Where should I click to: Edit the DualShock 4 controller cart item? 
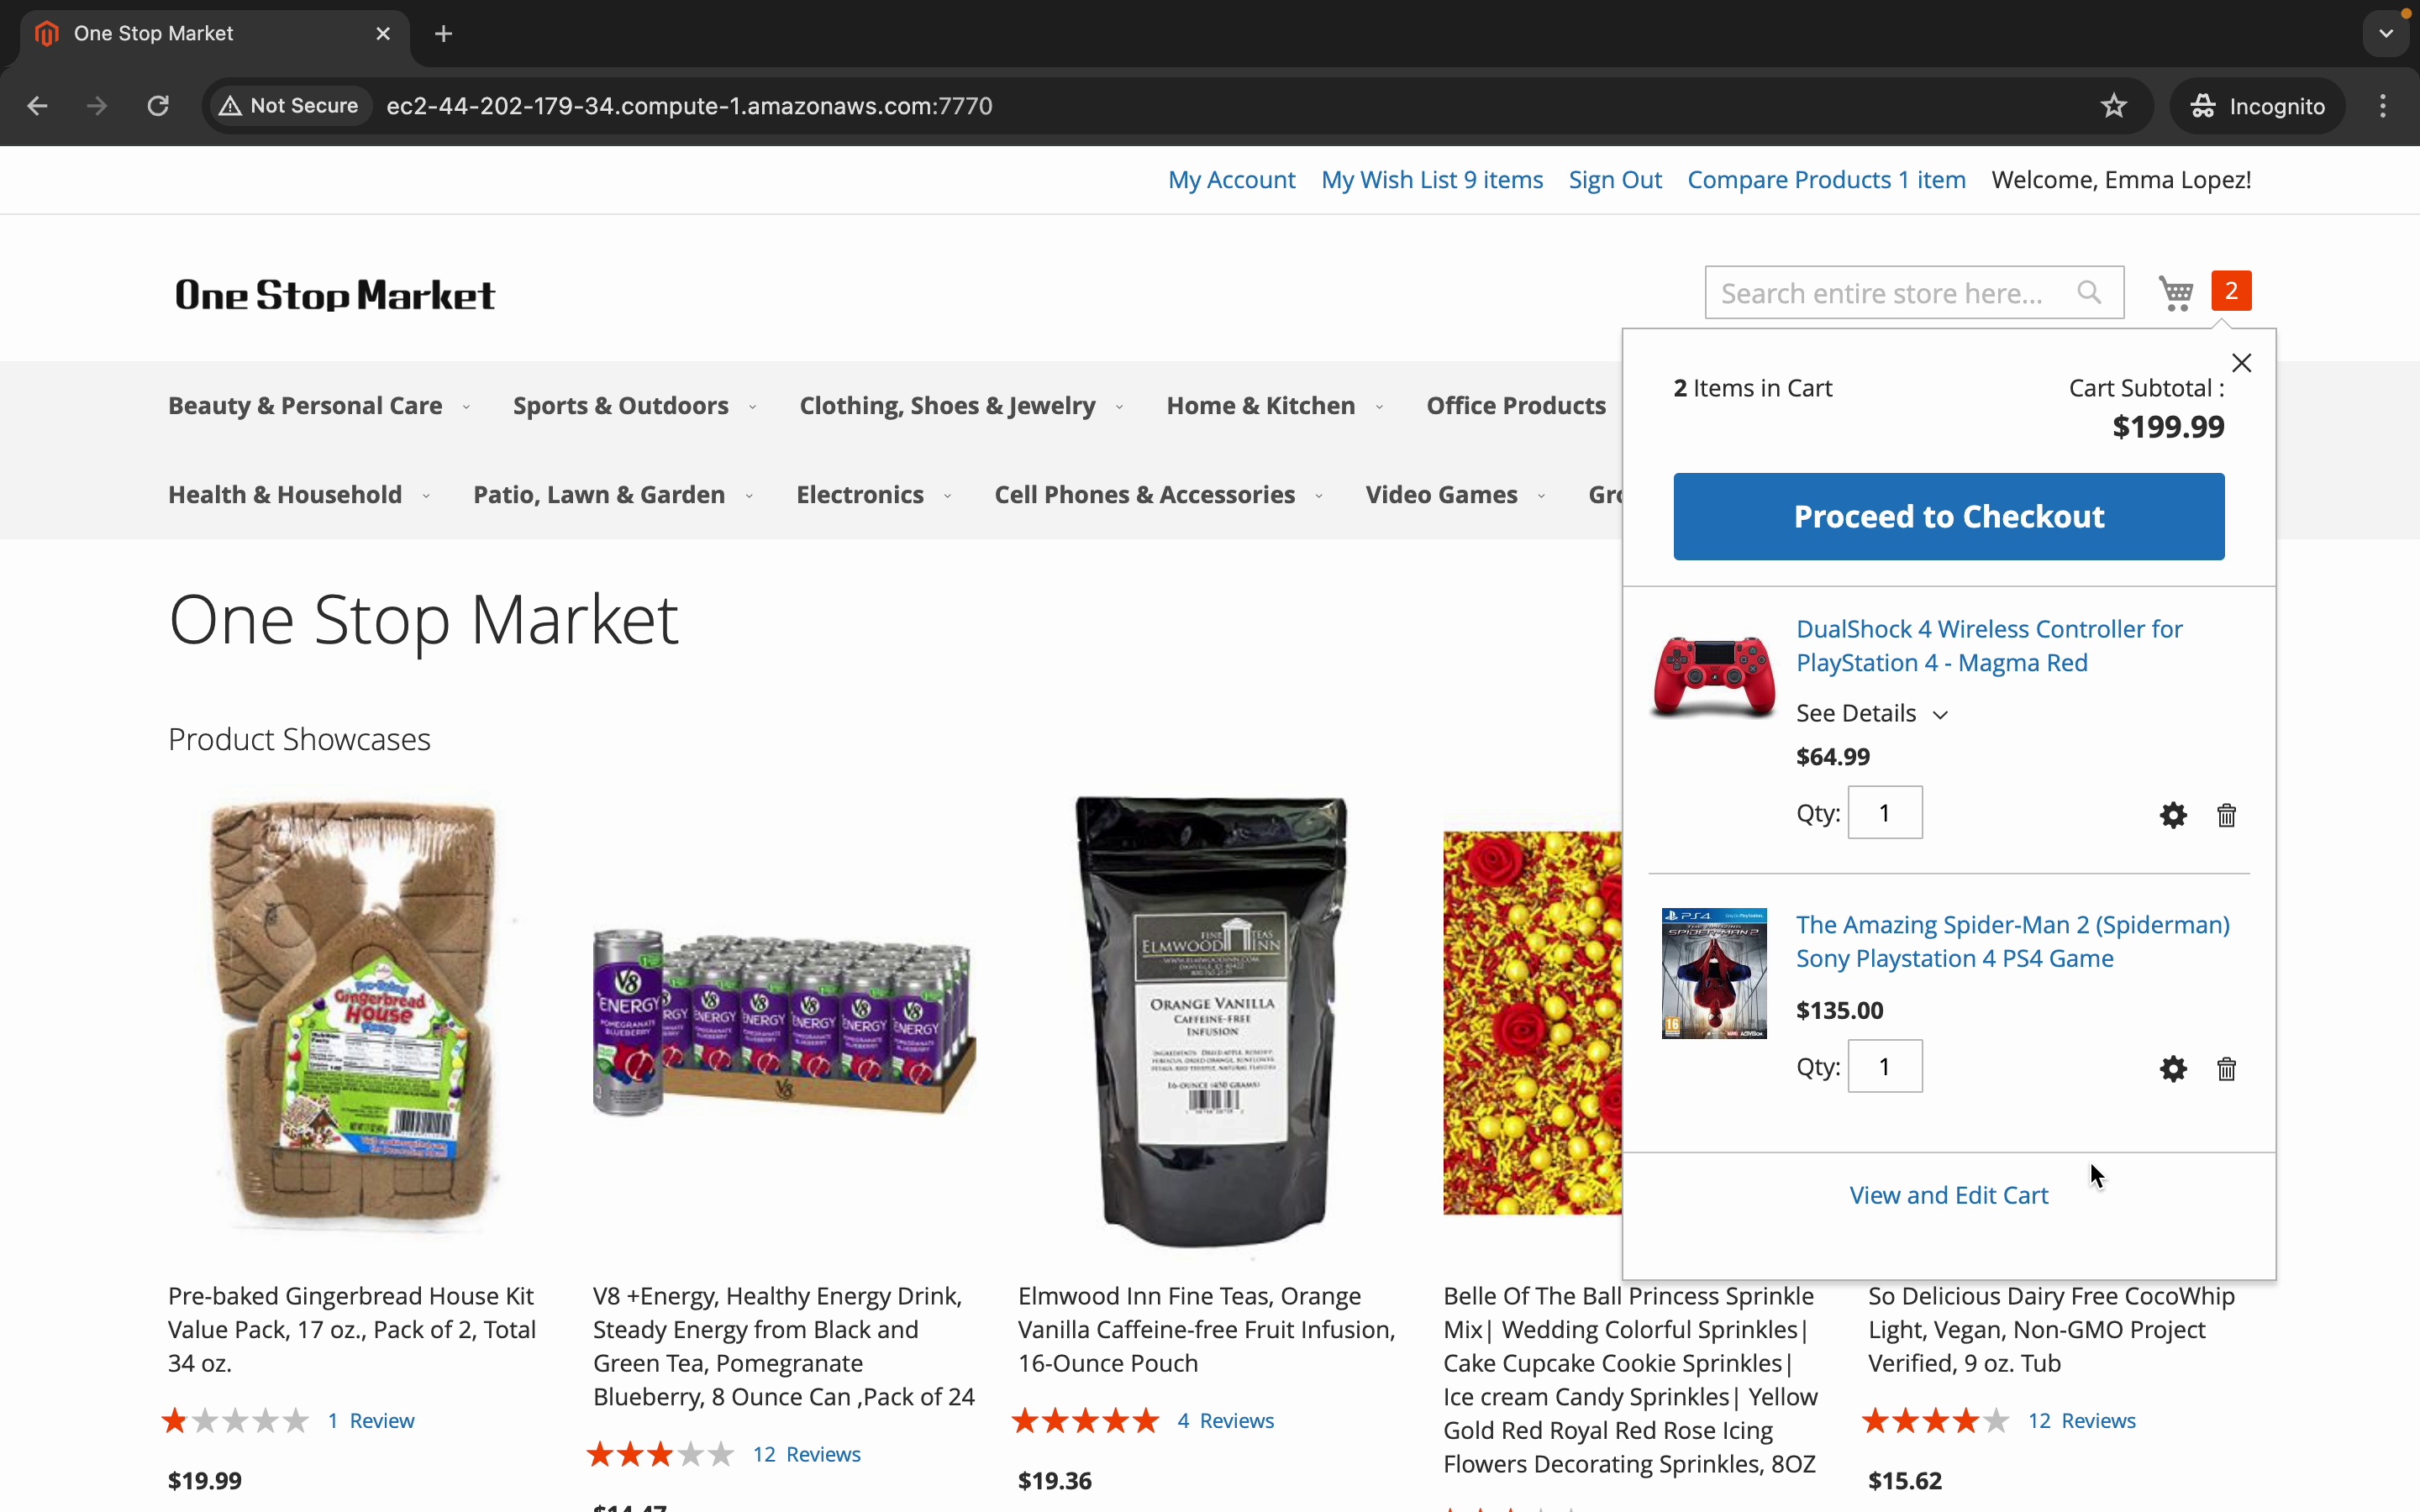(2173, 816)
